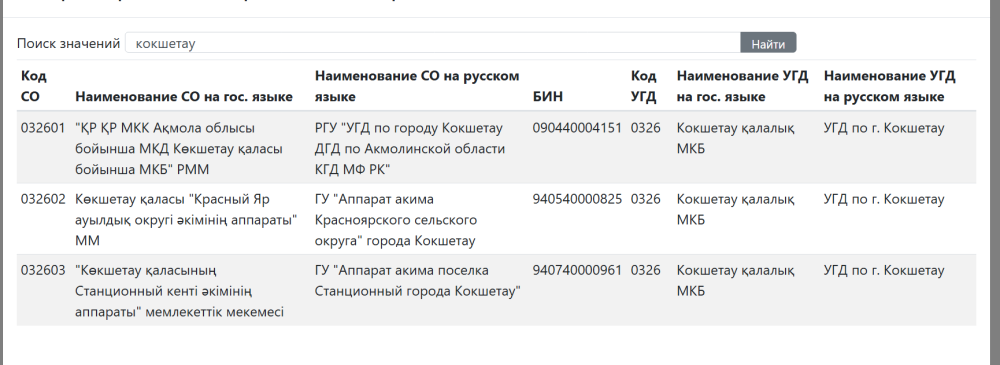Screen dimensions: 1000x365
Task: Click УГД по г. Кокшетау in the first row
Action: [x=884, y=128]
